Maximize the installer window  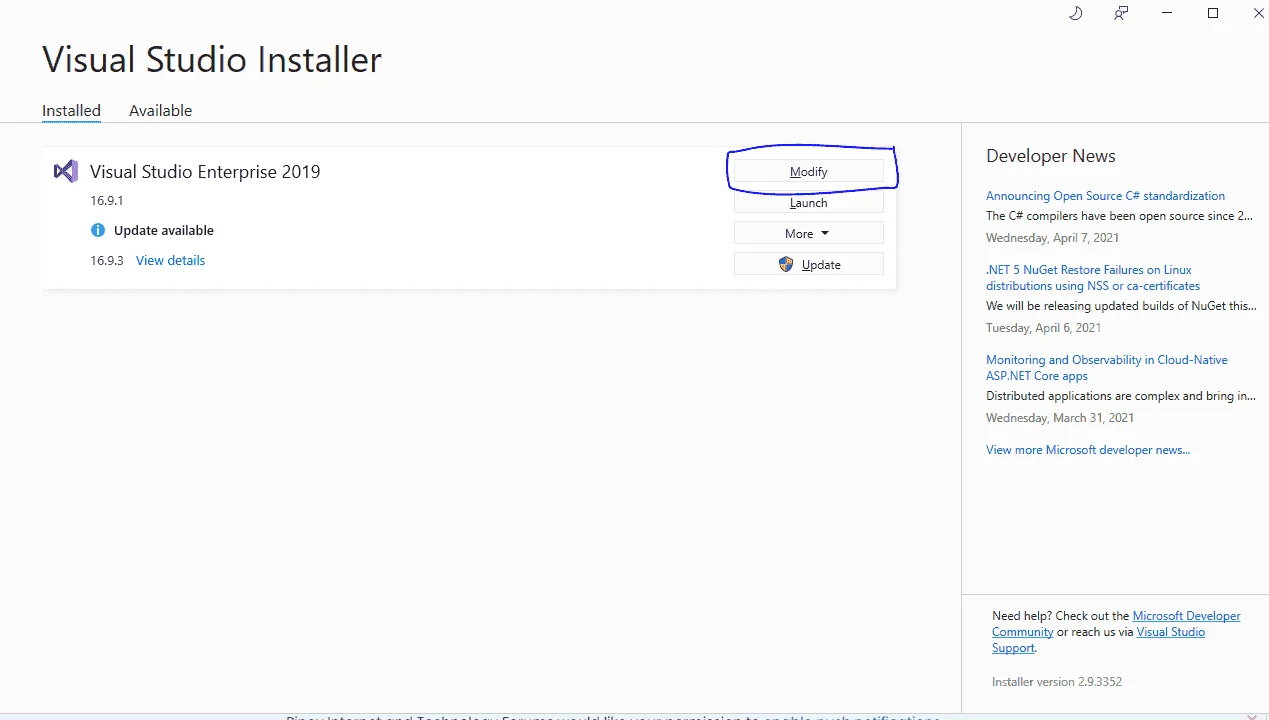click(1213, 13)
